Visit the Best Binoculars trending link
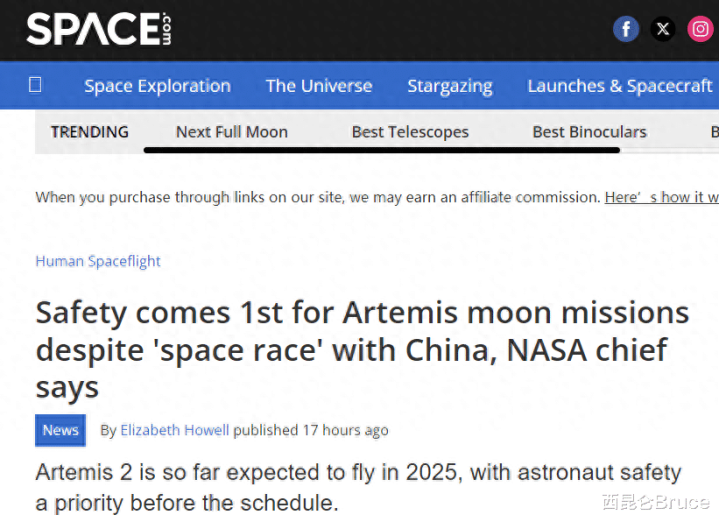 589,132
